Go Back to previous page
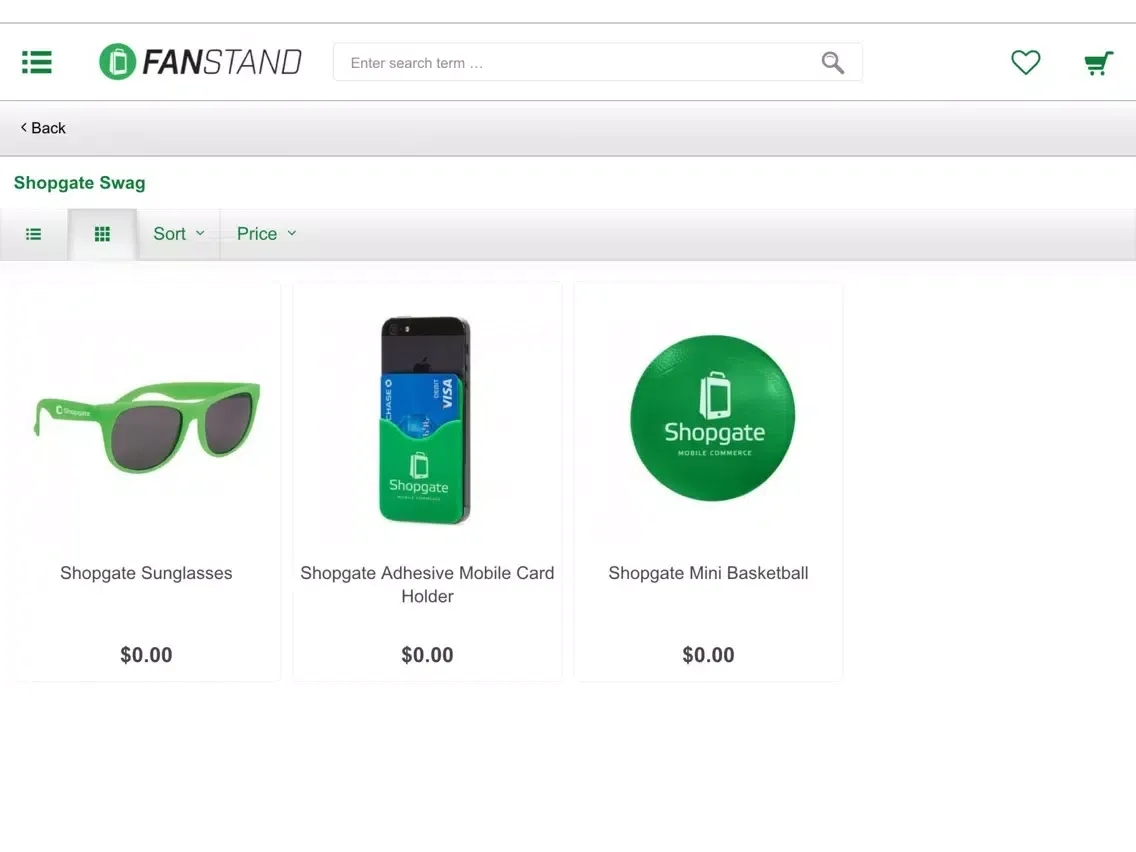Screen dimensions: 1136x852 tap(43, 128)
